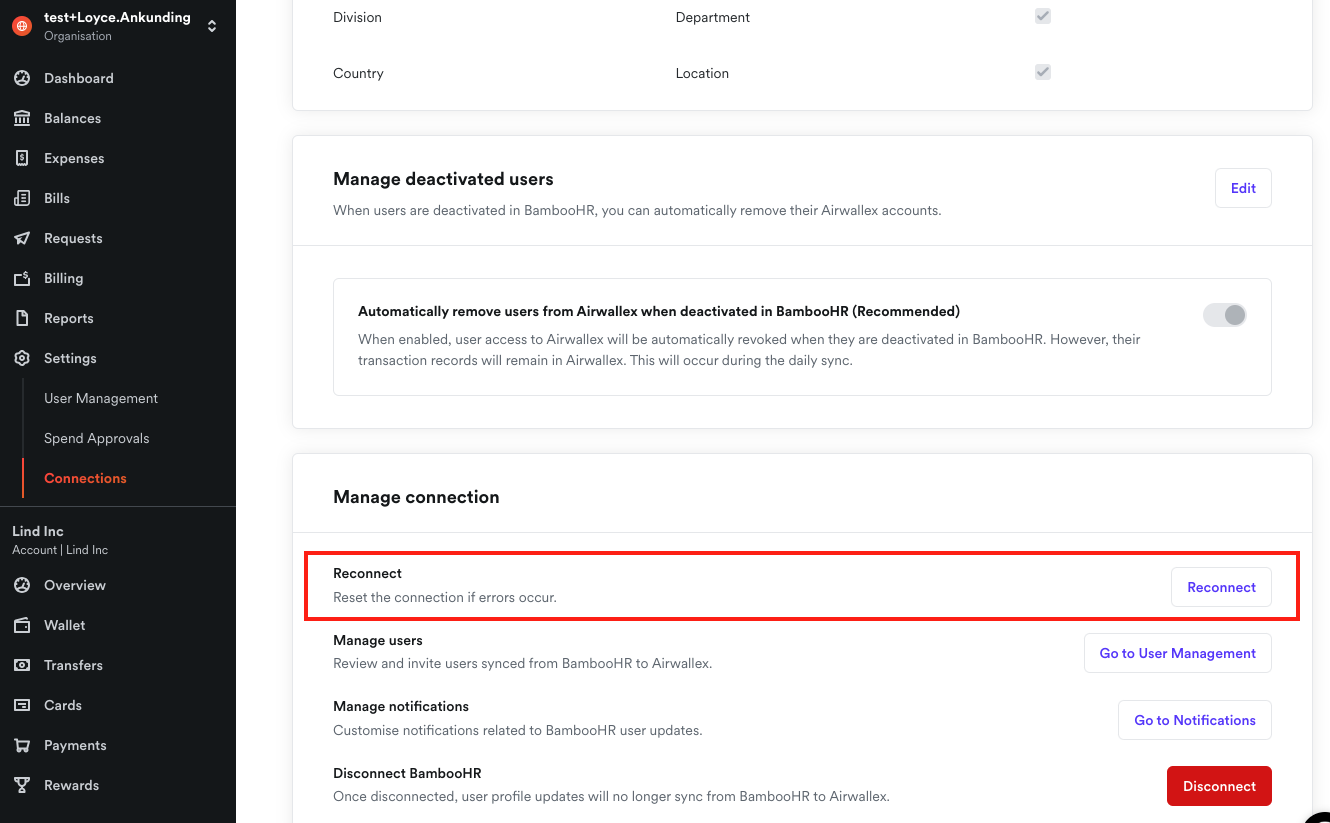Click the Country field label
The image size is (1330, 823).
[358, 73]
